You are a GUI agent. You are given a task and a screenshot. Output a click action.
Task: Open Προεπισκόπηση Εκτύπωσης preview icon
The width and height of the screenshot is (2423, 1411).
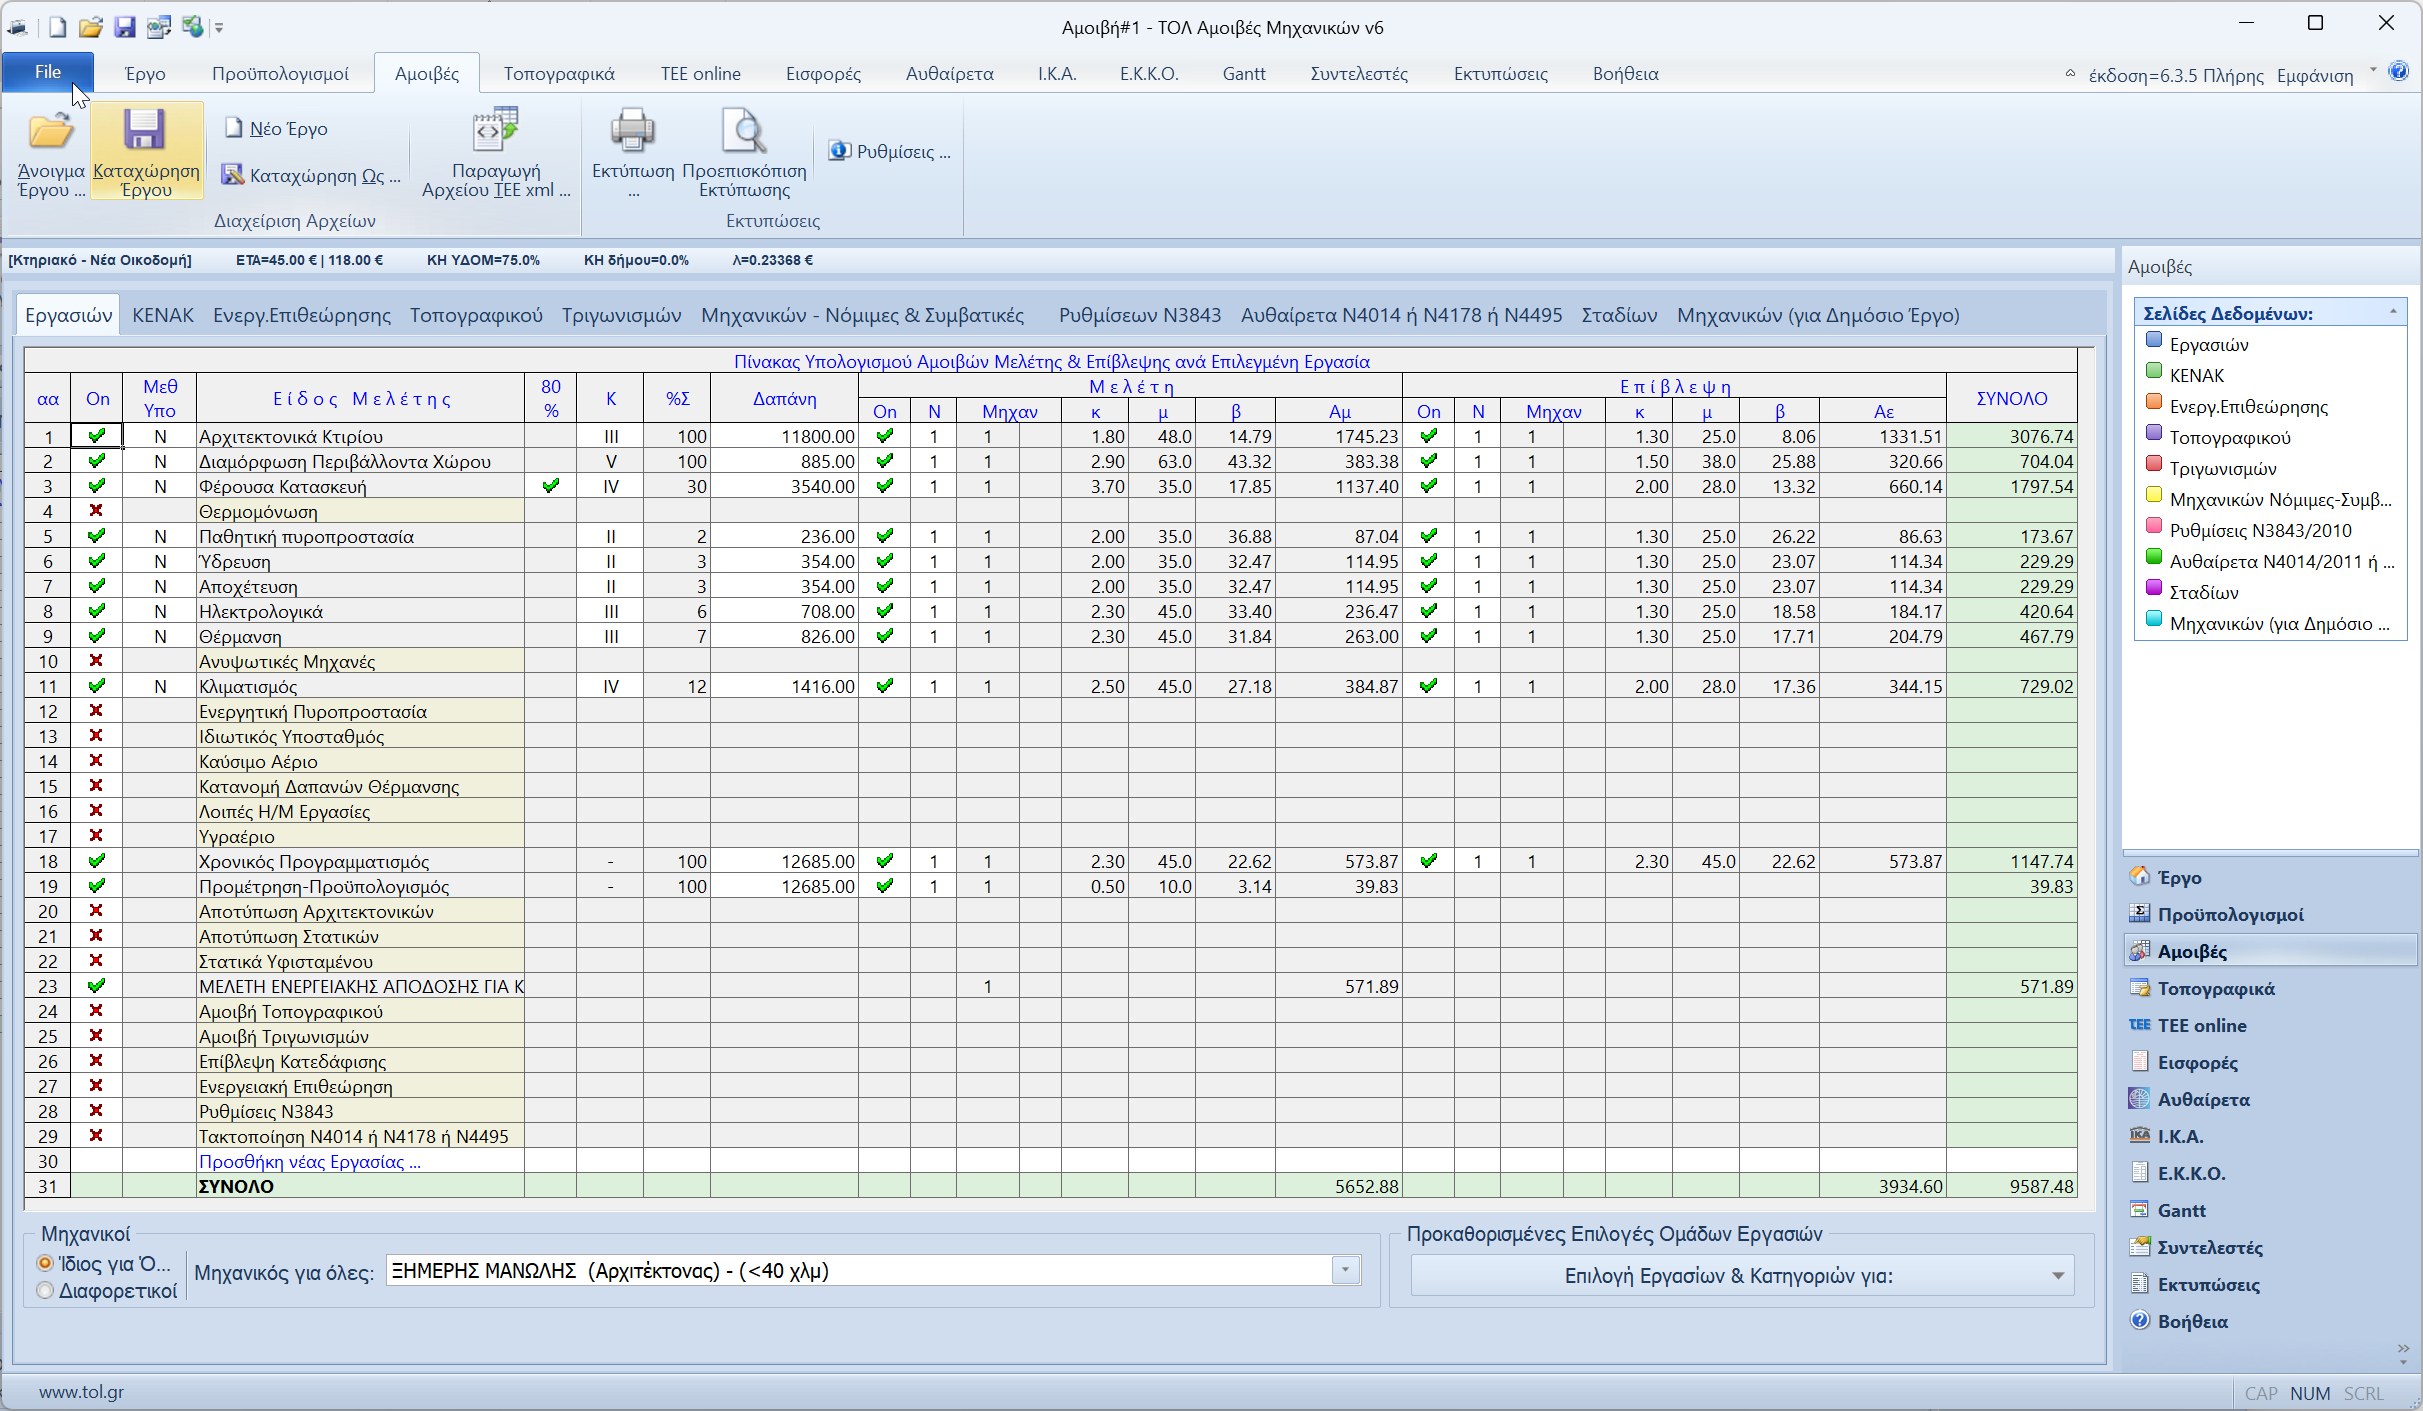tap(744, 132)
